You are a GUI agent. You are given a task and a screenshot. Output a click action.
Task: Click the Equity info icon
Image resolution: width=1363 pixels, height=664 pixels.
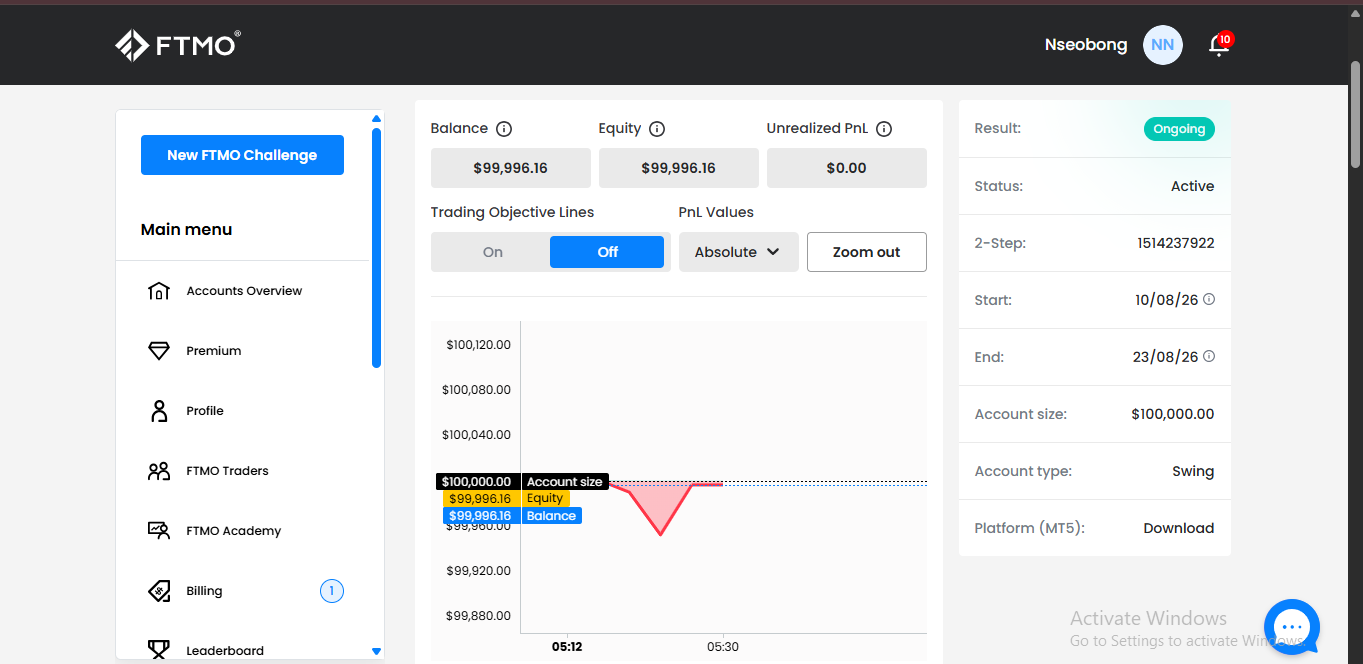coord(657,129)
